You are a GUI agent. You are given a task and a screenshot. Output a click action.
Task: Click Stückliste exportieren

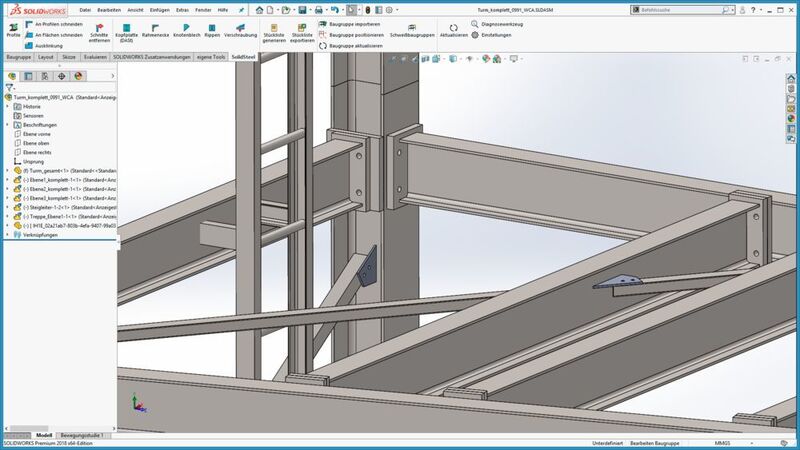pyautogui.click(x=302, y=33)
